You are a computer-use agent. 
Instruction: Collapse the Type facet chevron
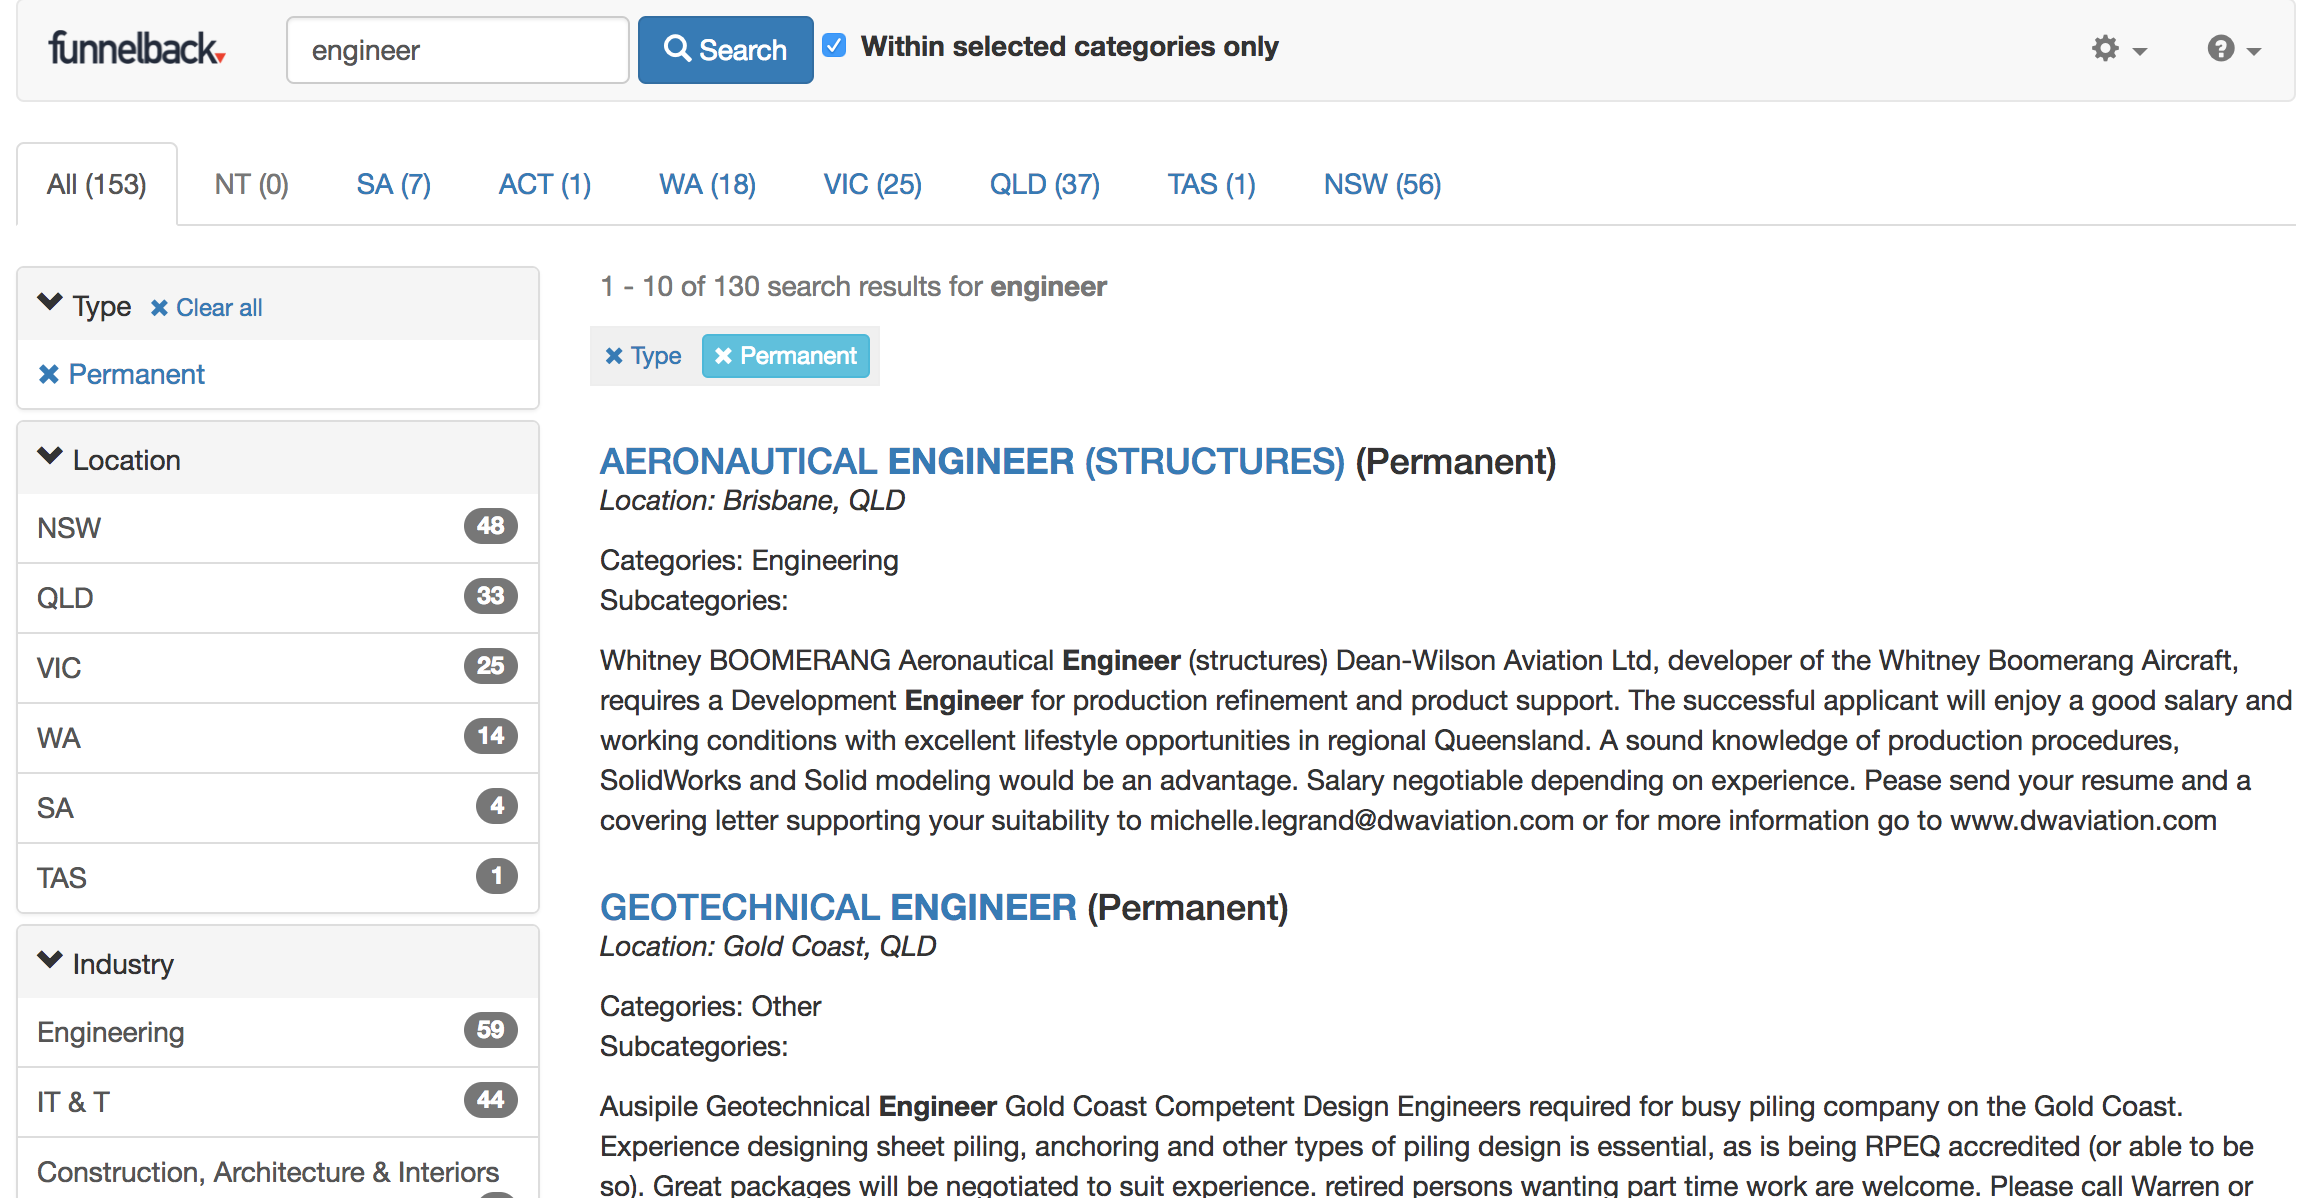pos(50,303)
